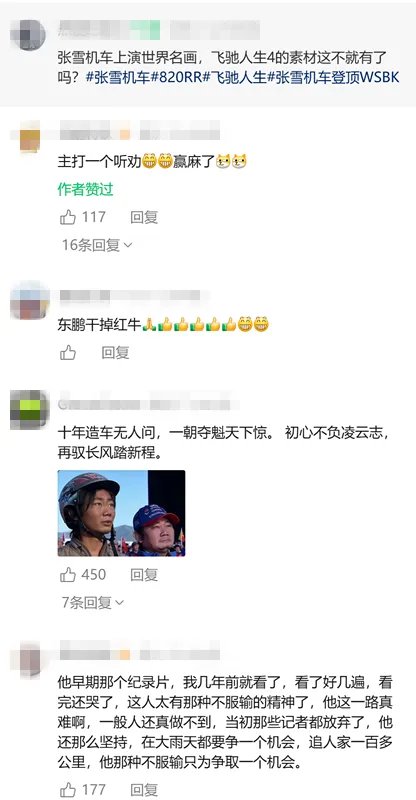Reply to the 主打一个听劝 comment
The width and height of the screenshot is (416, 800).
pos(144,217)
